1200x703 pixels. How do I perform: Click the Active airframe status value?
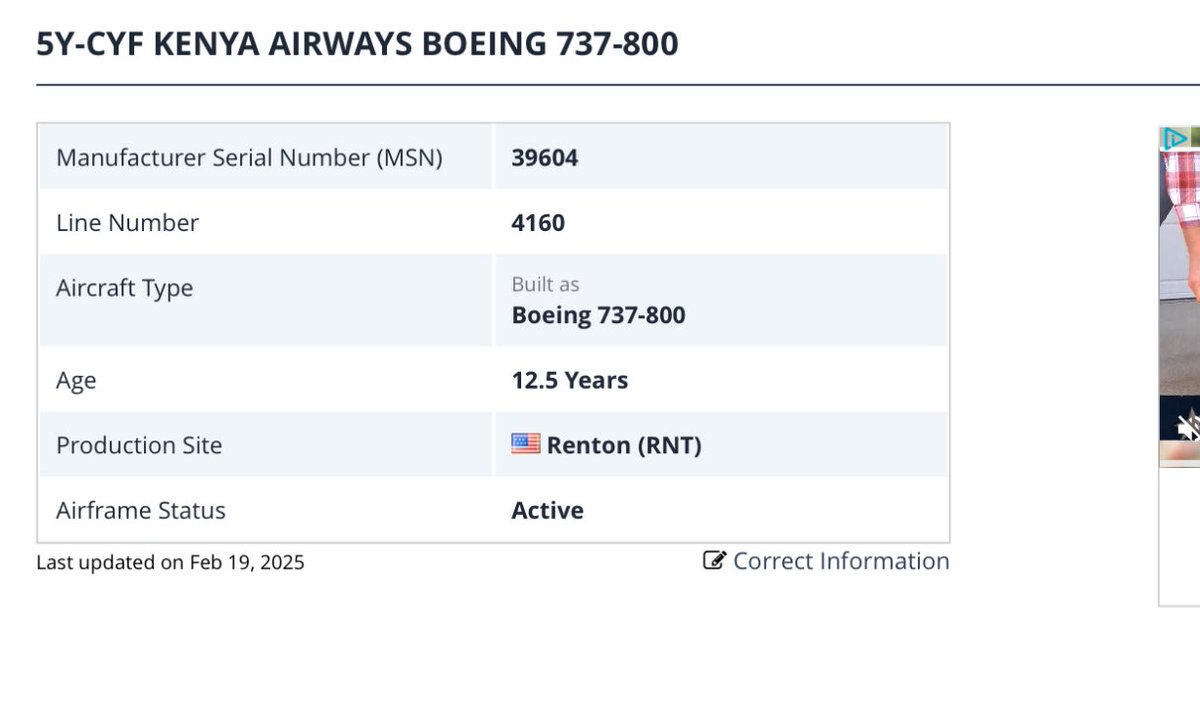(548, 510)
